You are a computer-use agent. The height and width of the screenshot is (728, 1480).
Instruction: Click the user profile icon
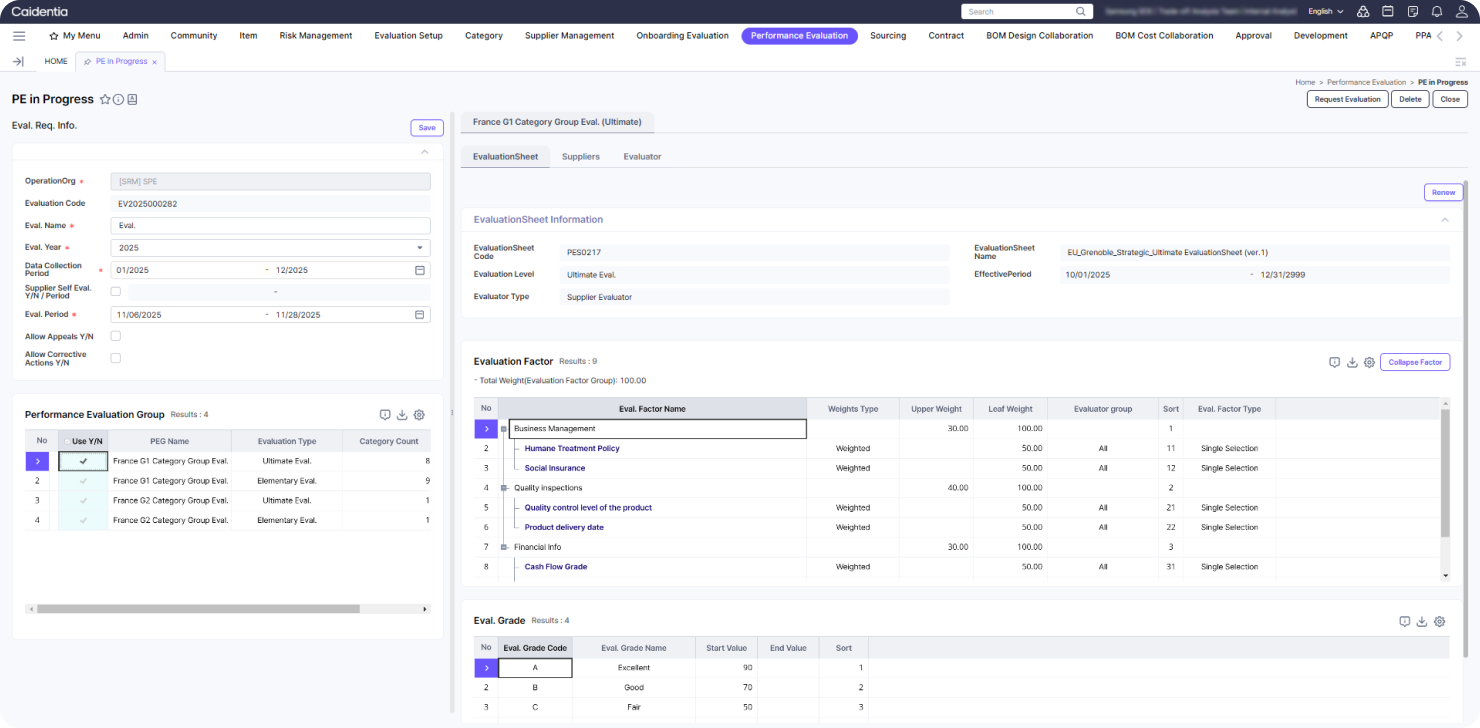pyautogui.click(x=1461, y=12)
